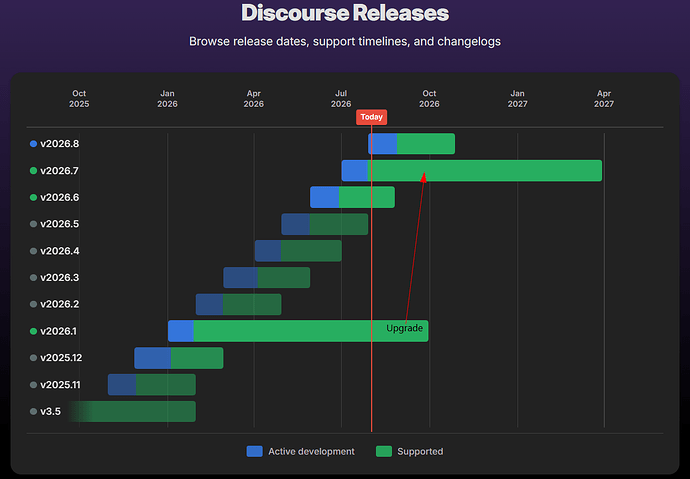The image size is (690, 479).
Task: Select the v3.5 release label
Action: [51, 411]
